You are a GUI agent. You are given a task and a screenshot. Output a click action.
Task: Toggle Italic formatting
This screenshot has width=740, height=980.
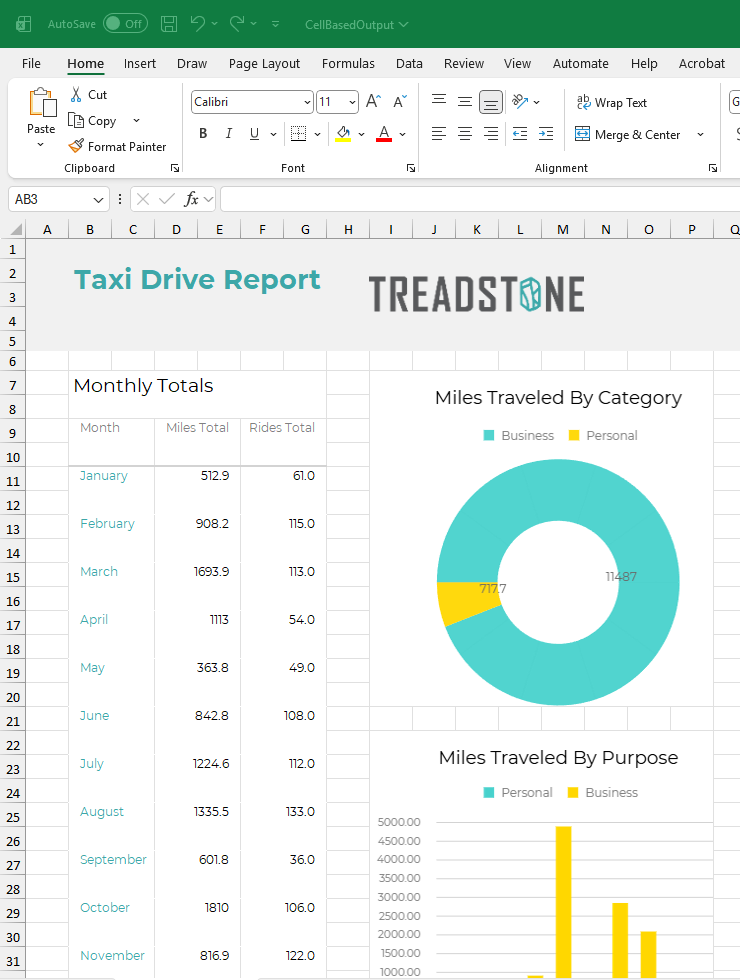click(229, 134)
